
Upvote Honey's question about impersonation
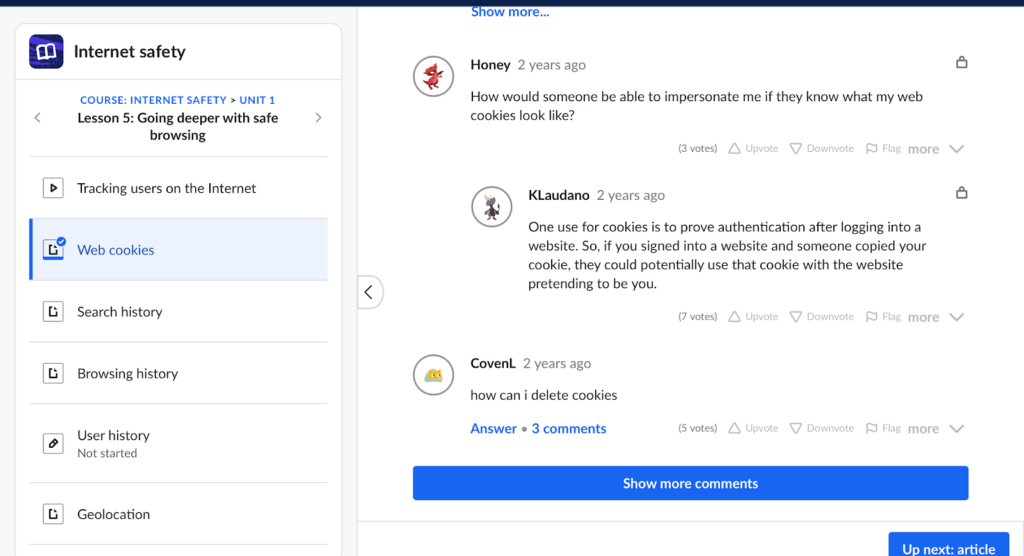752,148
